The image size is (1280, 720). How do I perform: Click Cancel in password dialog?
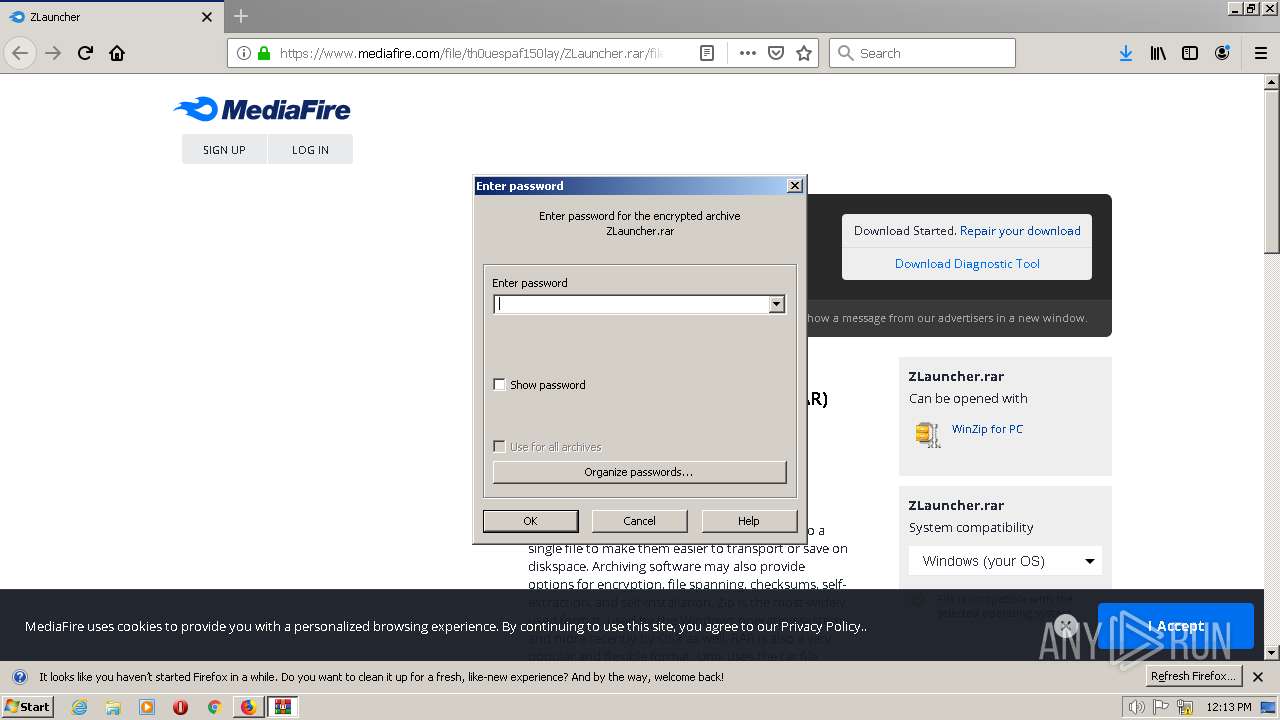click(640, 521)
